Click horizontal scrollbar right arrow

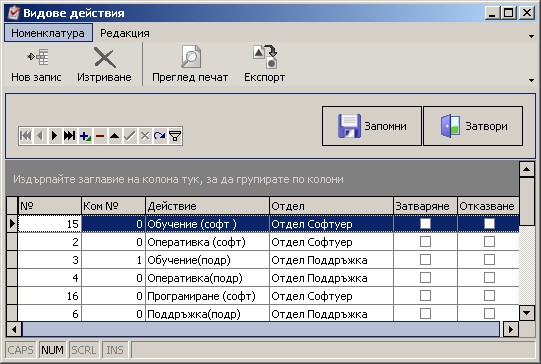511,329
